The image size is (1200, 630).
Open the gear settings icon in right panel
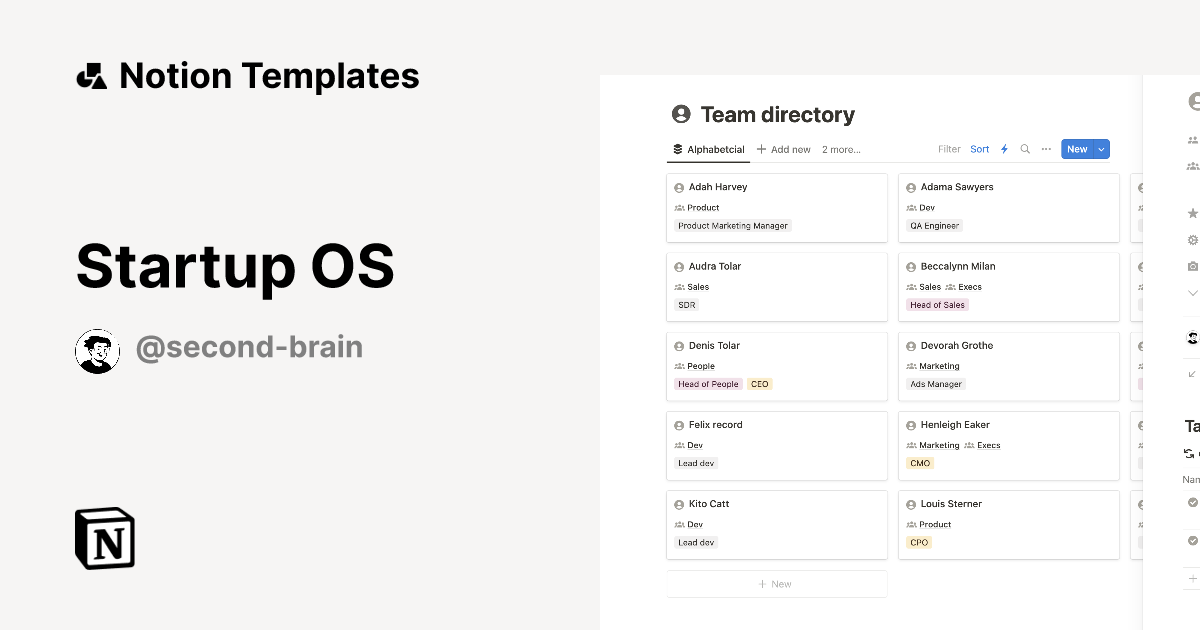pyautogui.click(x=1192, y=240)
